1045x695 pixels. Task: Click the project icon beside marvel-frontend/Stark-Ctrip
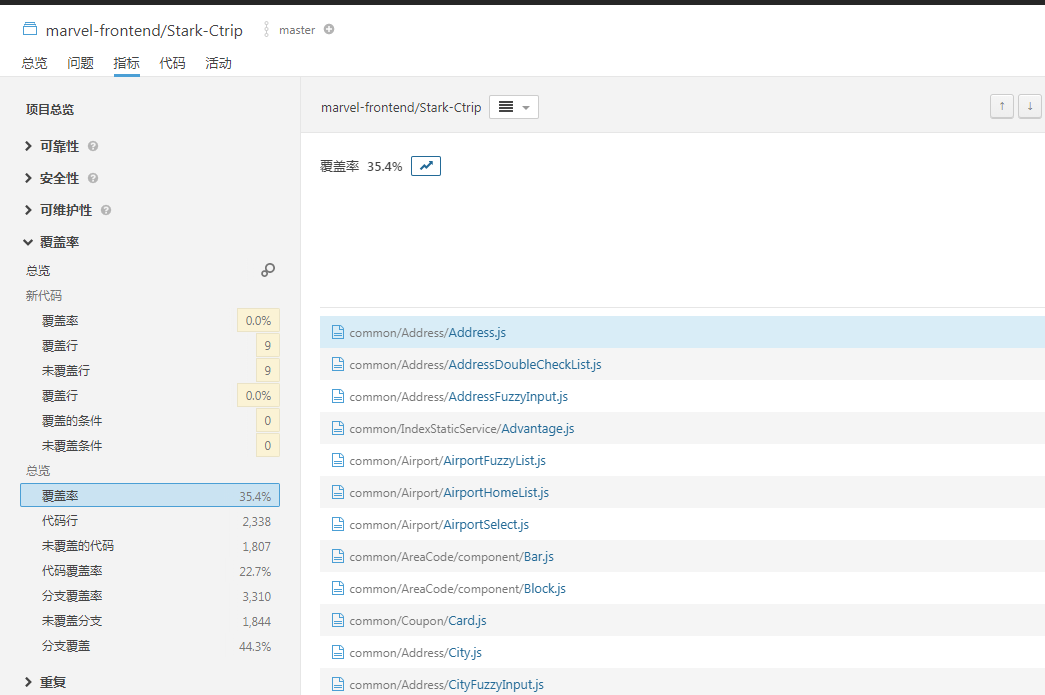(30, 30)
